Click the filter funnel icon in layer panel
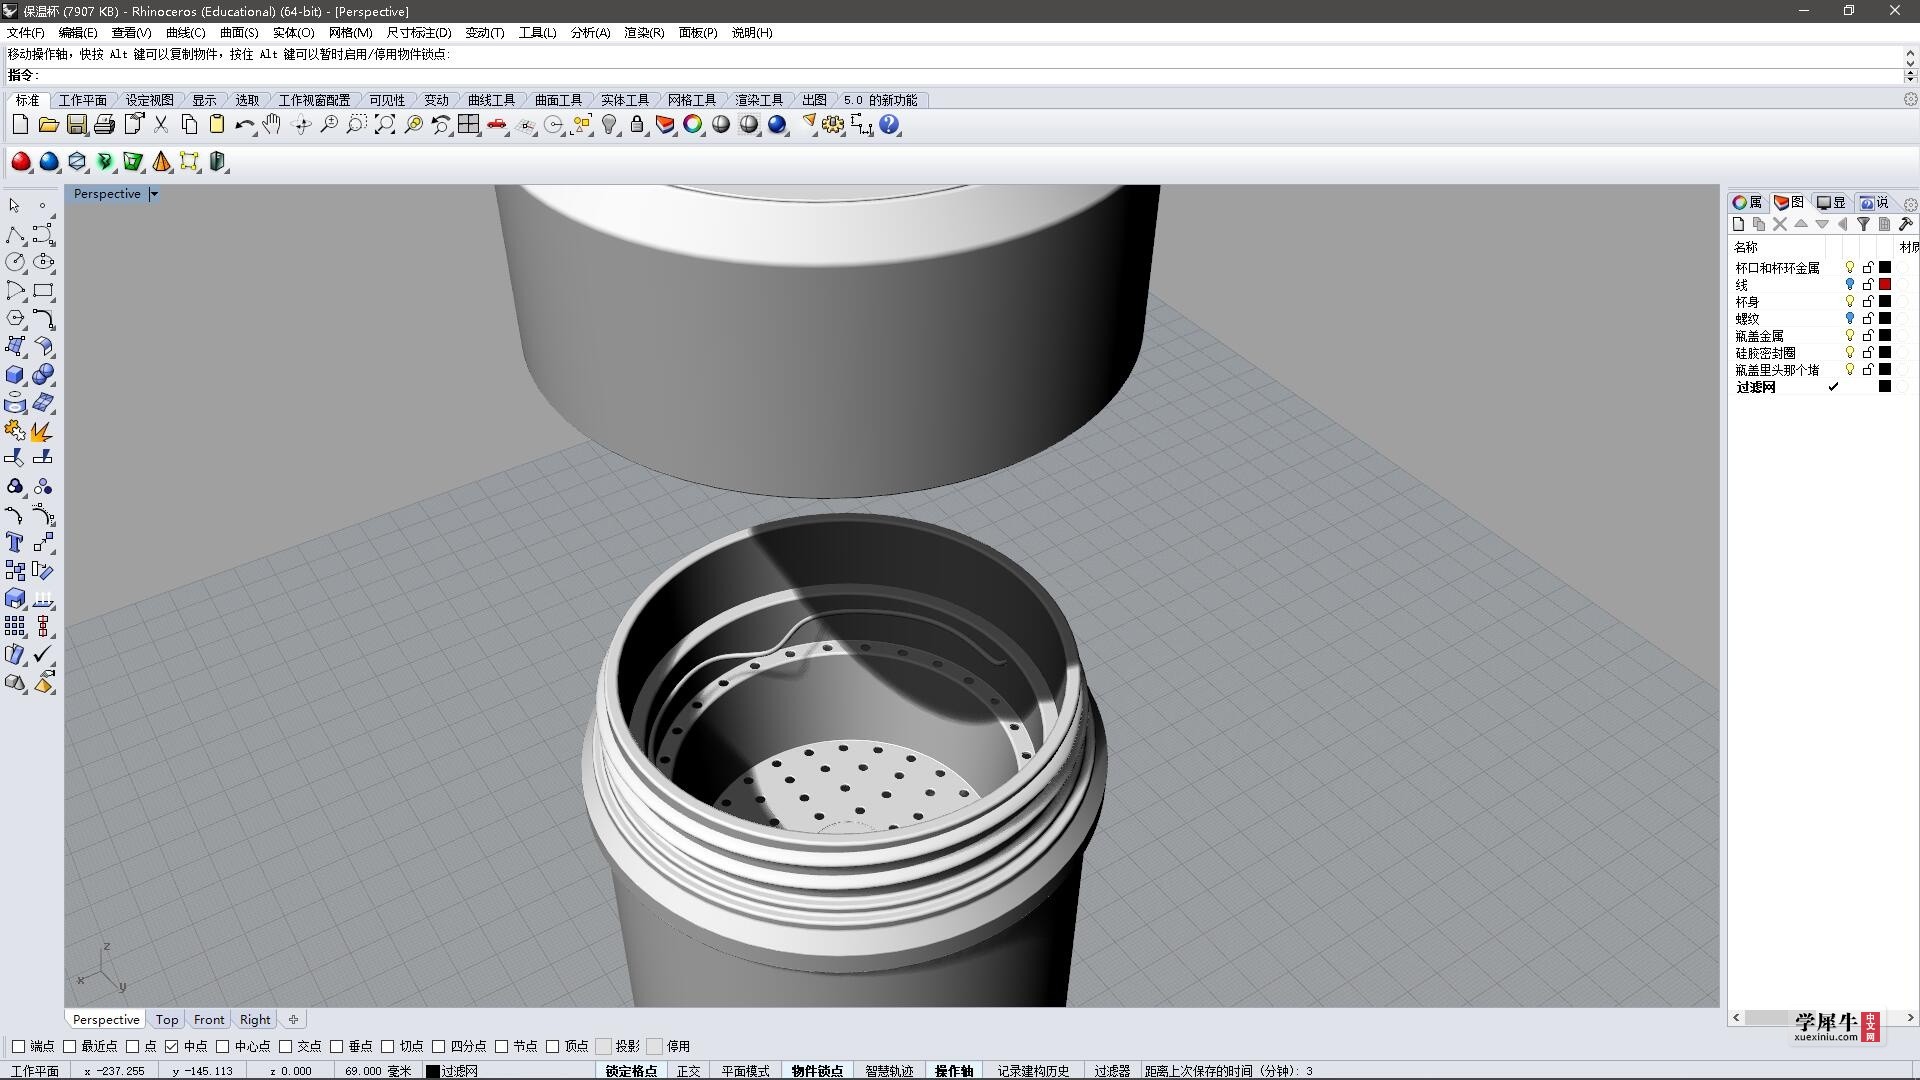 pyautogui.click(x=1863, y=225)
